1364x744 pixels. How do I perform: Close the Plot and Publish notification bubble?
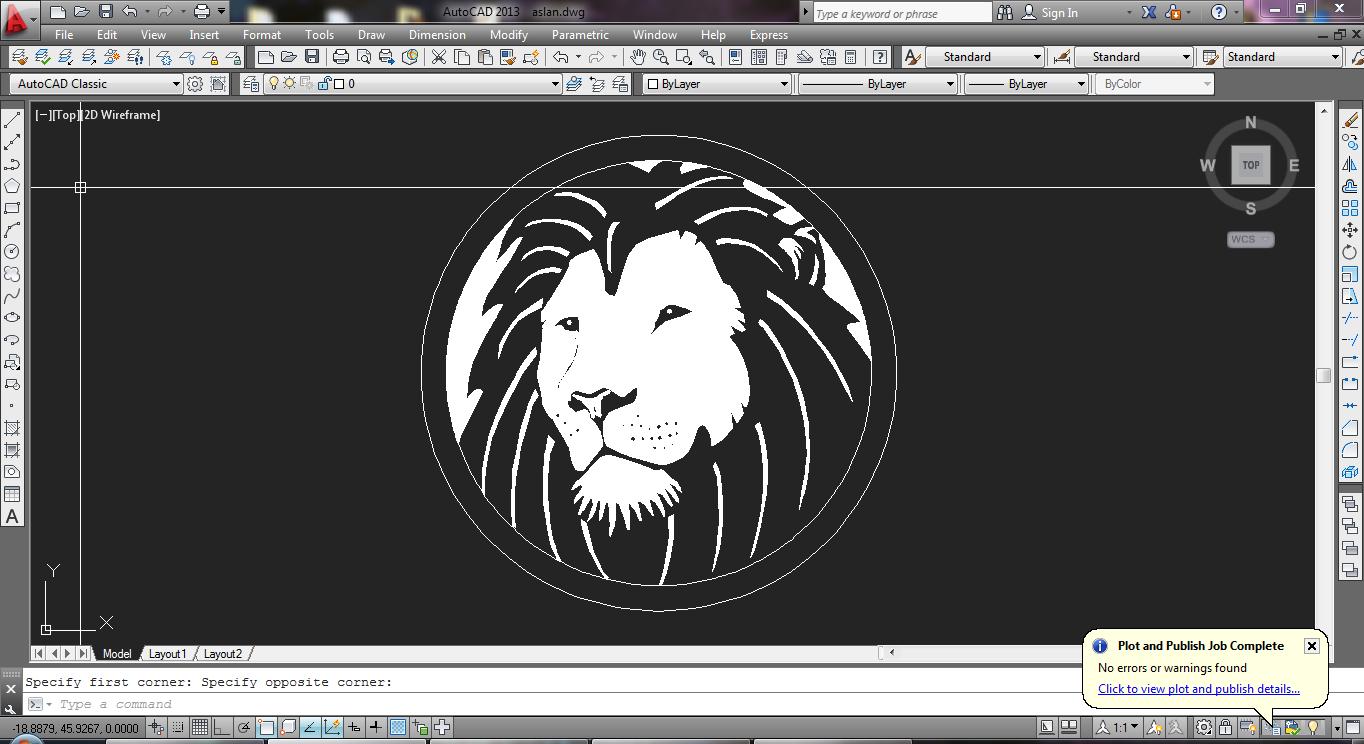[1312, 646]
